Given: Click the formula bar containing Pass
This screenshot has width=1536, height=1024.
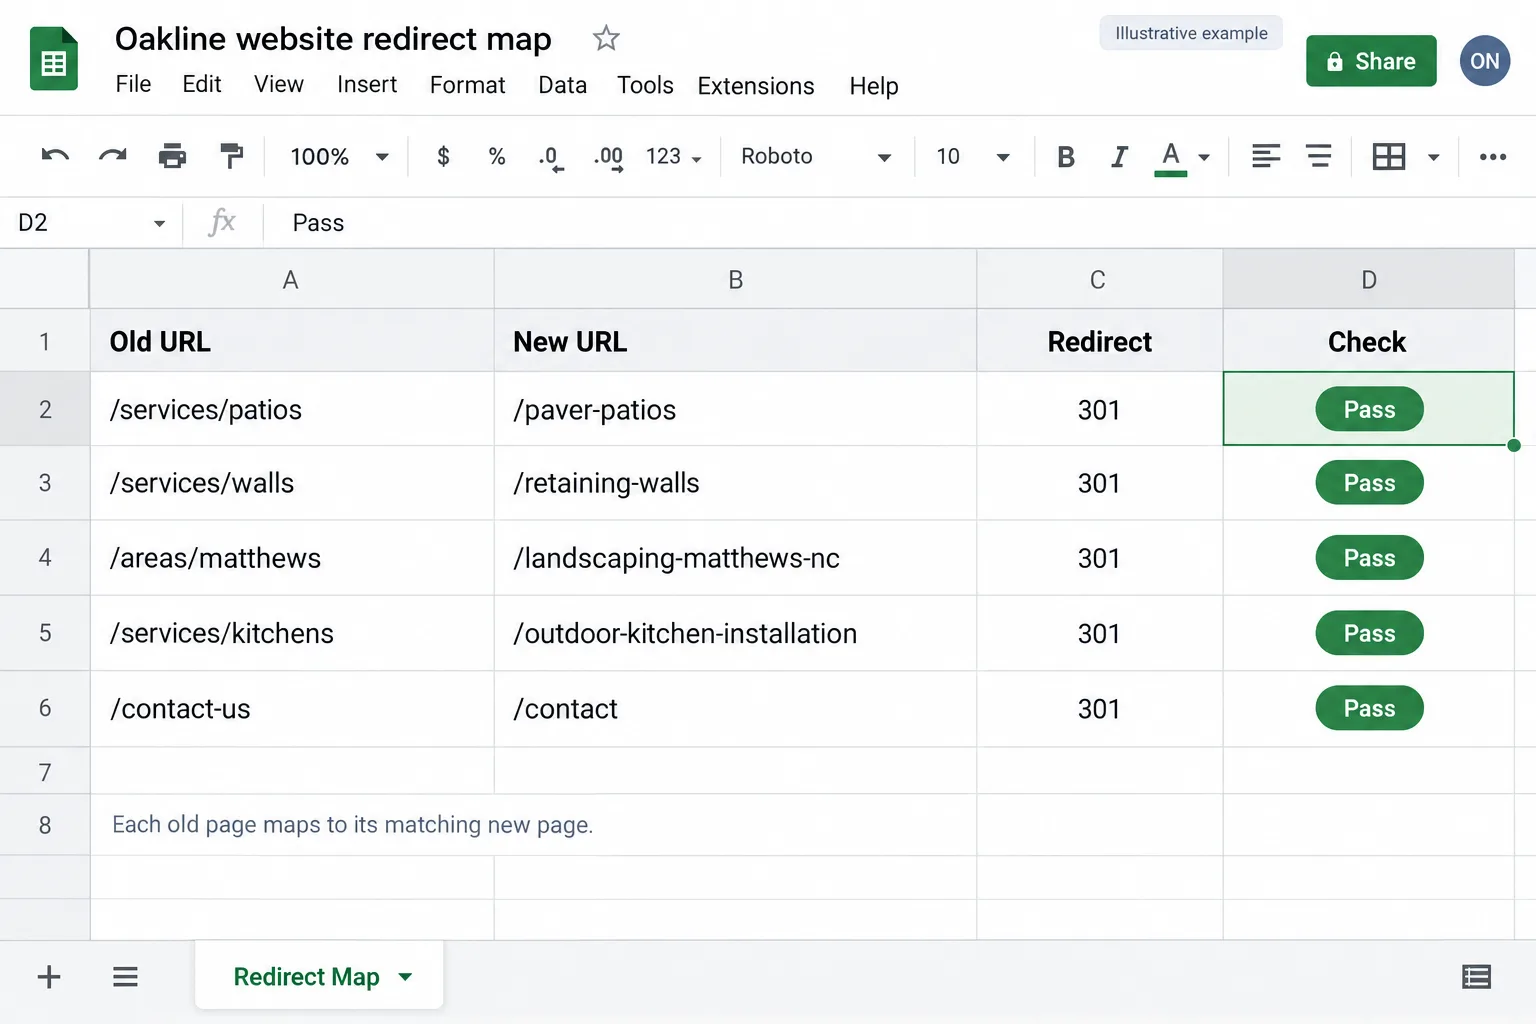Looking at the screenshot, I should point(899,223).
